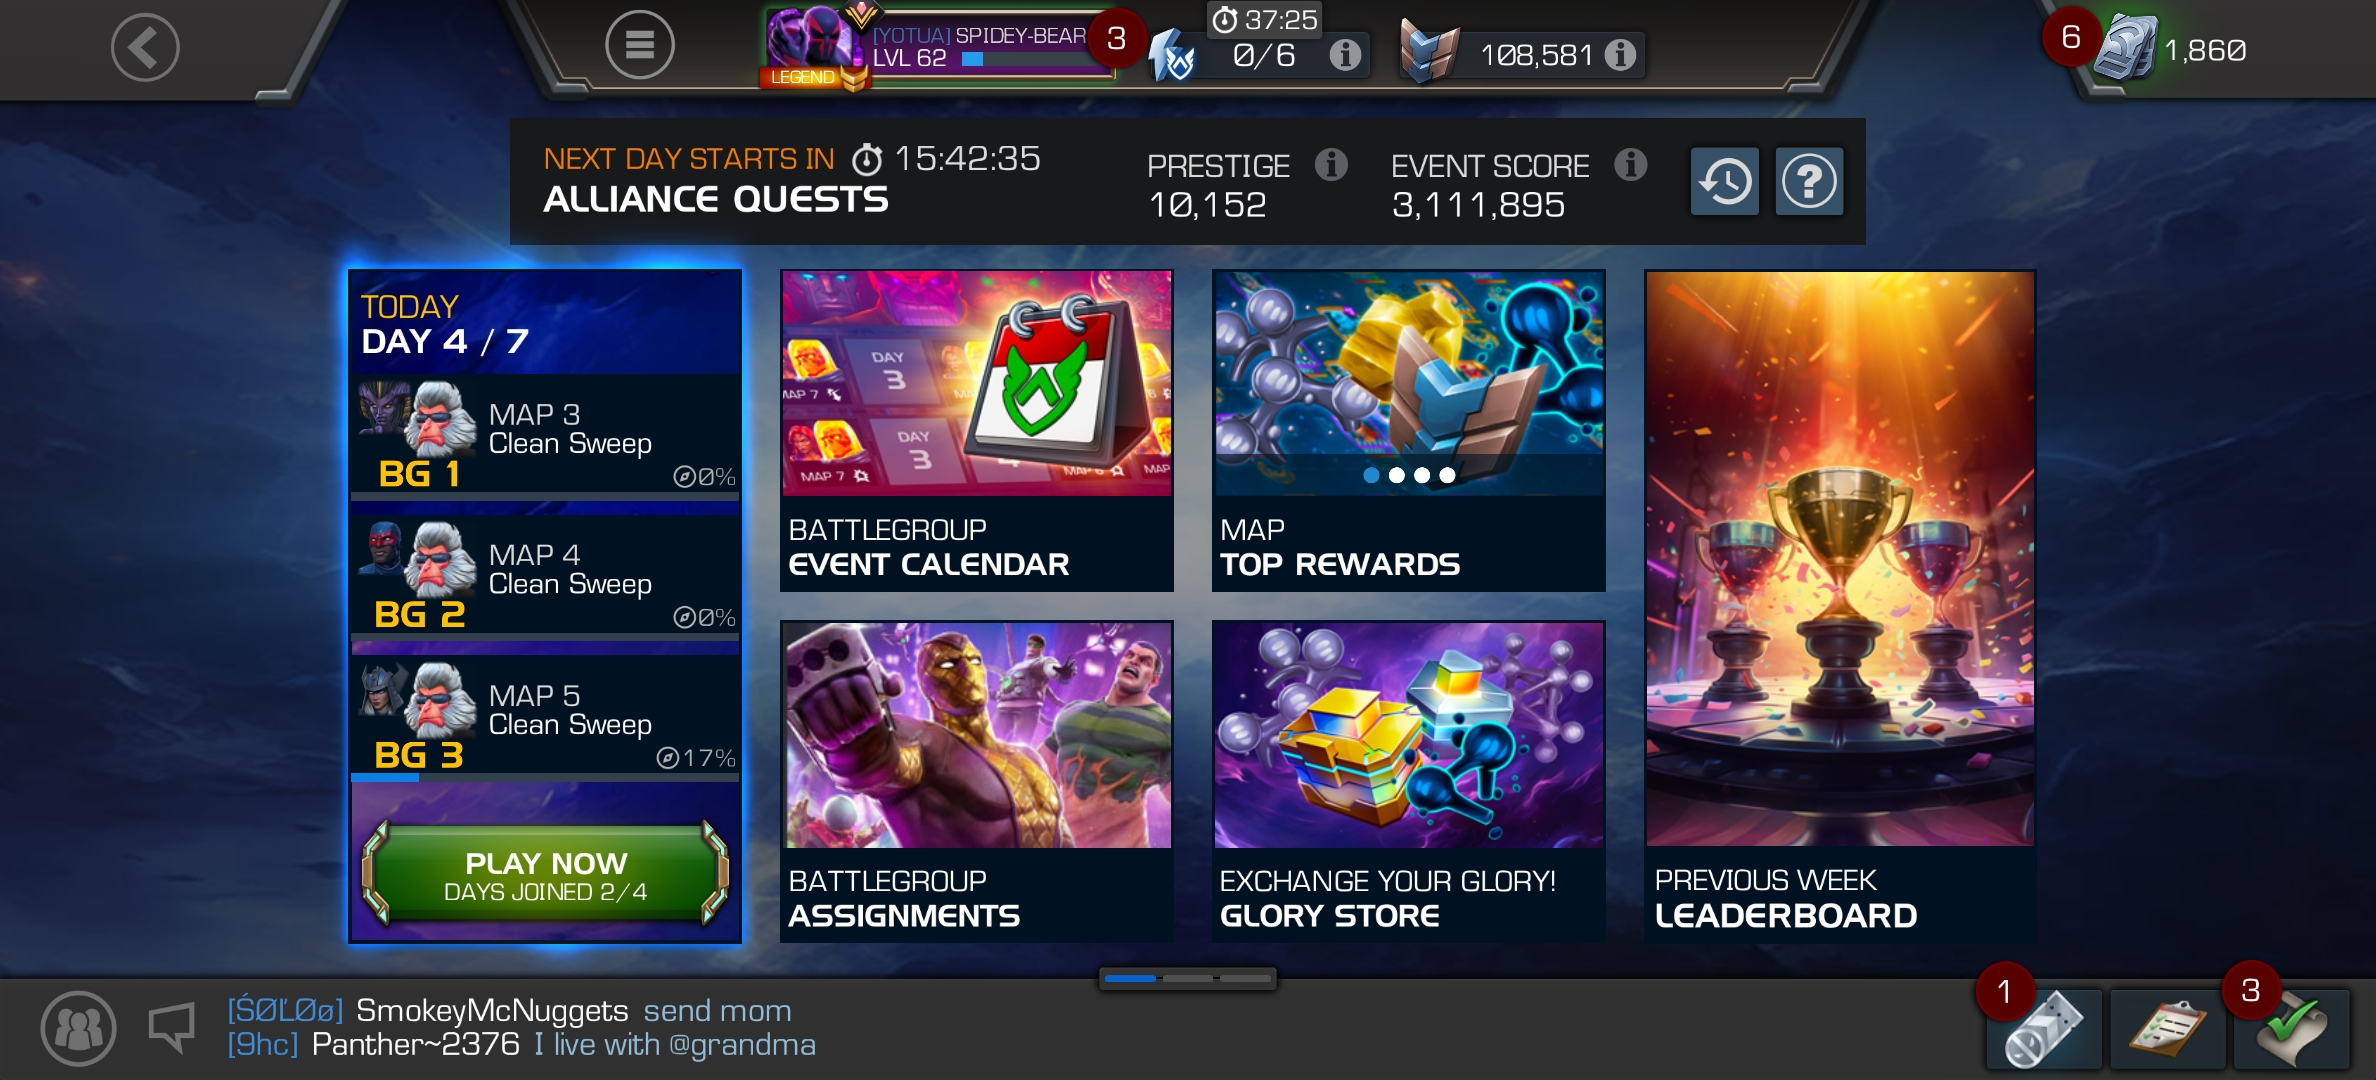This screenshot has width=2376, height=1080.
Task: Open Battlegroup Assignments tile
Action: point(977,782)
